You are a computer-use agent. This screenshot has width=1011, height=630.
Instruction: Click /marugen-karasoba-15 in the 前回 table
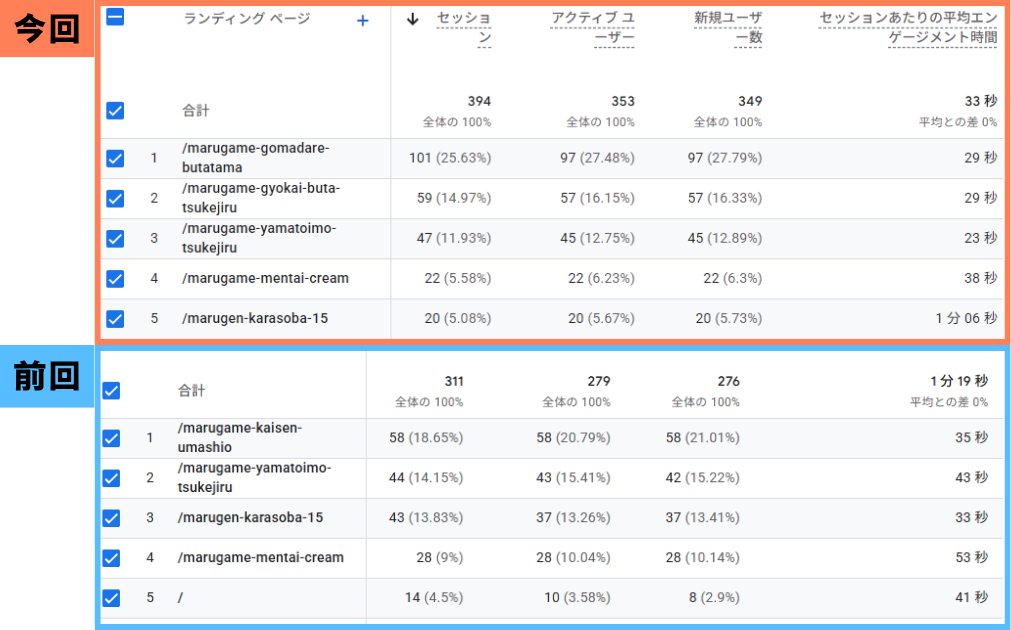pos(250,518)
